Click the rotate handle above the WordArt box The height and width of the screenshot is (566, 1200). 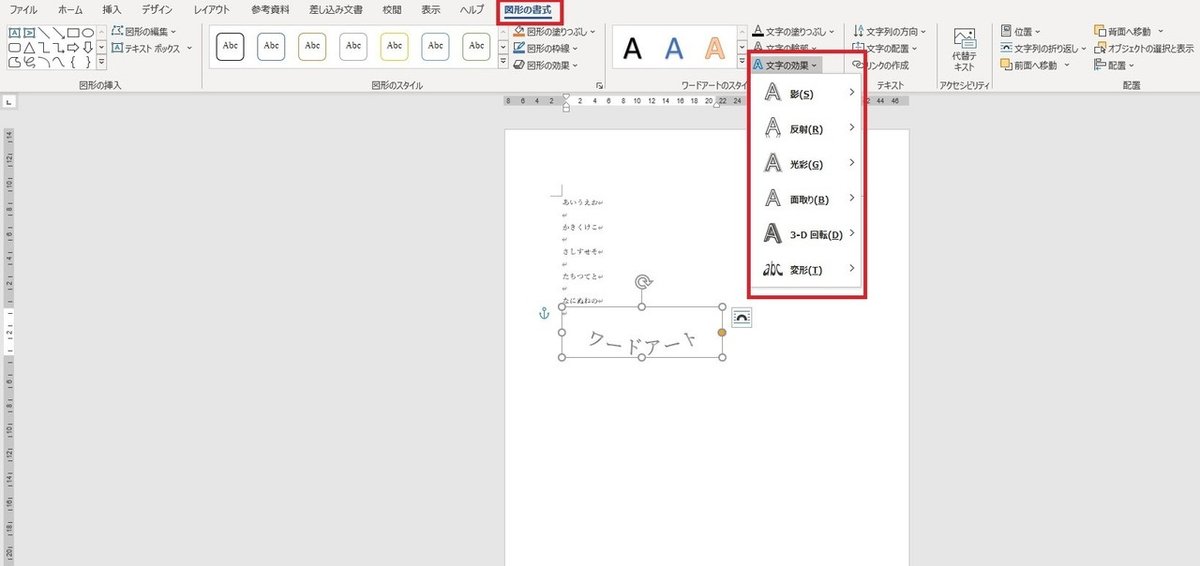643,282
